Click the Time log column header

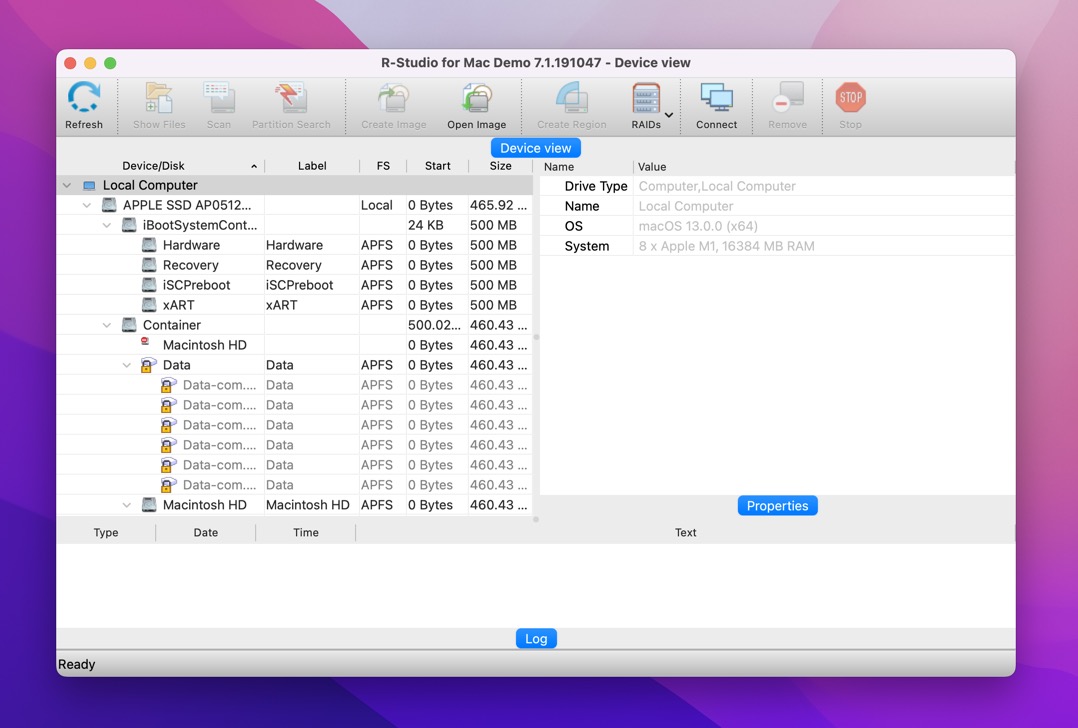[x=306, y=532]
